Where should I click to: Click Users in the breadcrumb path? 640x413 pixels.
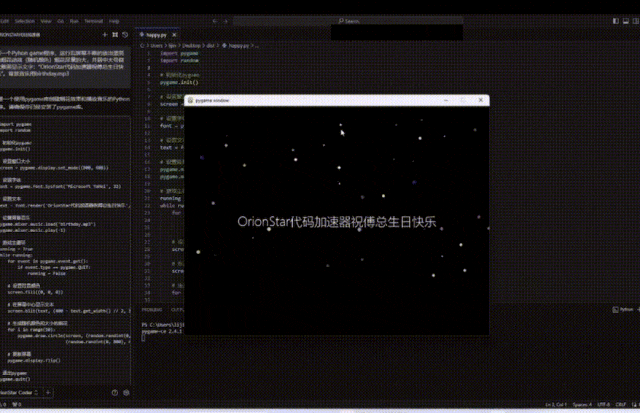pos(156,46)
